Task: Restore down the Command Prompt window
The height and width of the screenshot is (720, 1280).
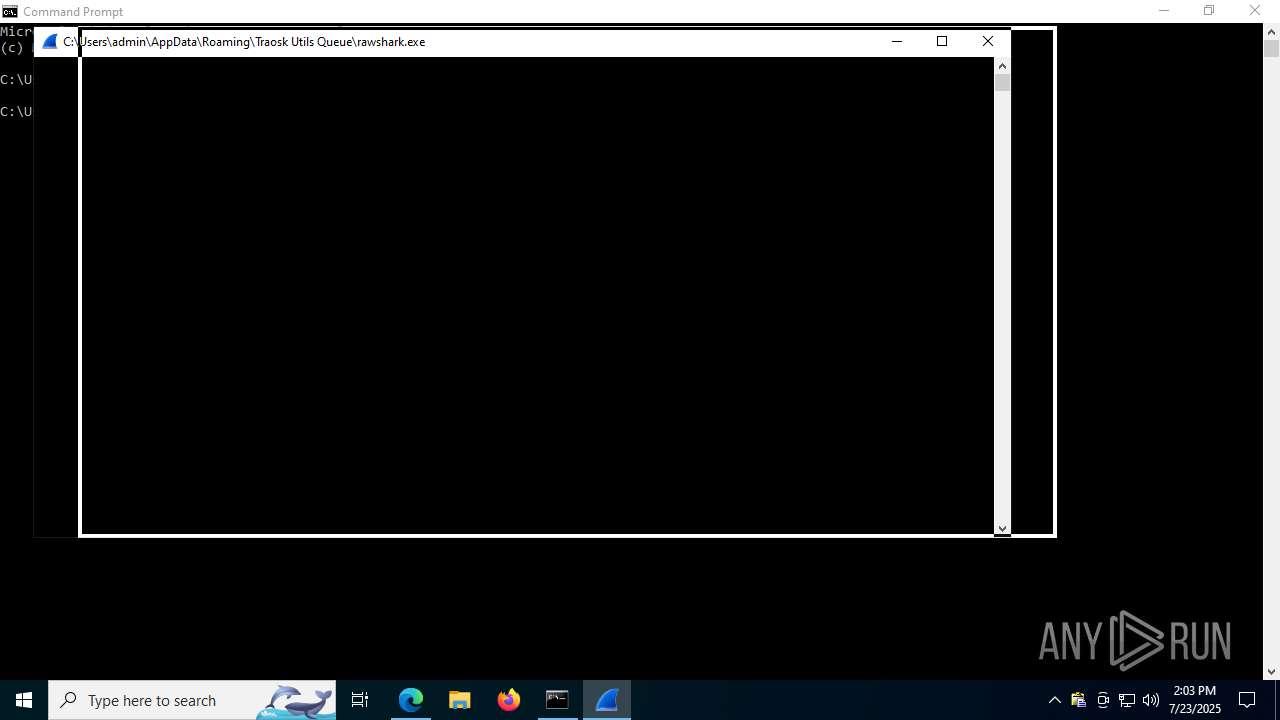Action: (1209, 11)
